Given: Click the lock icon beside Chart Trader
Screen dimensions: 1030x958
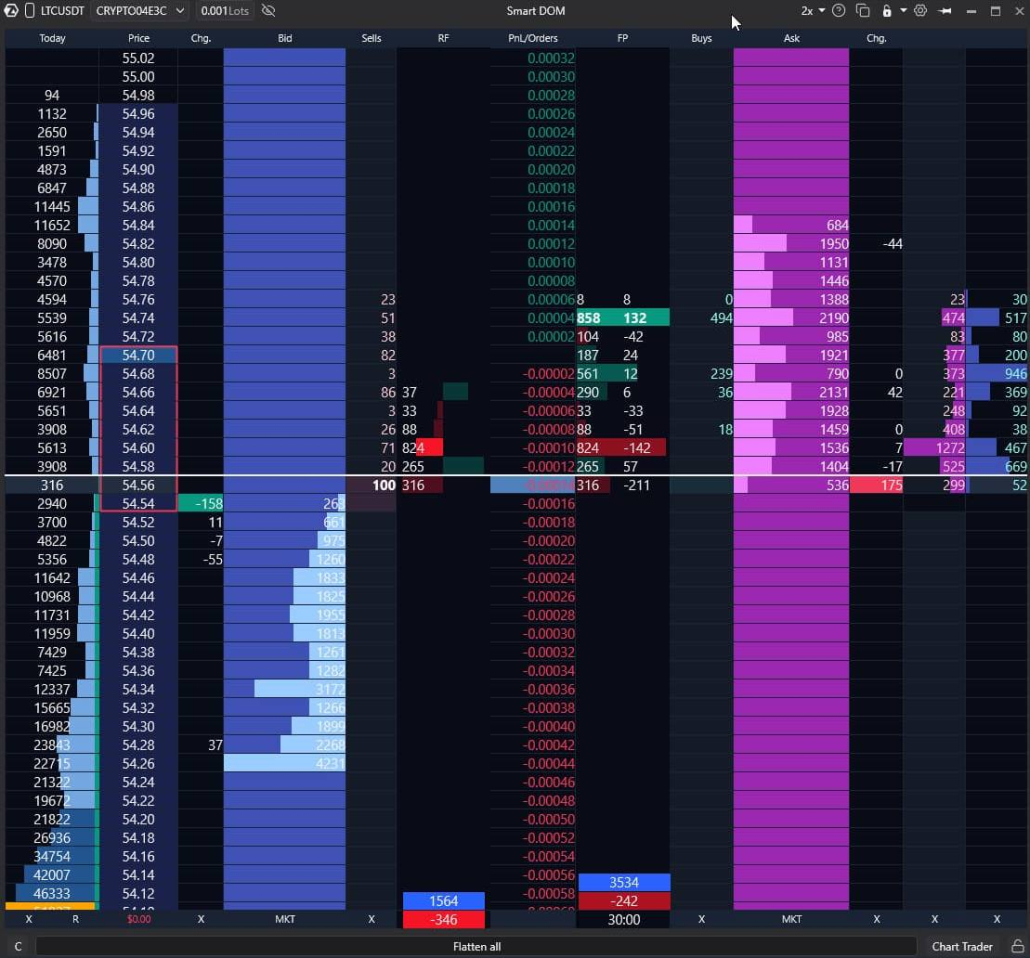Looking at the screenshot, I should click(x=1017, y=946).
